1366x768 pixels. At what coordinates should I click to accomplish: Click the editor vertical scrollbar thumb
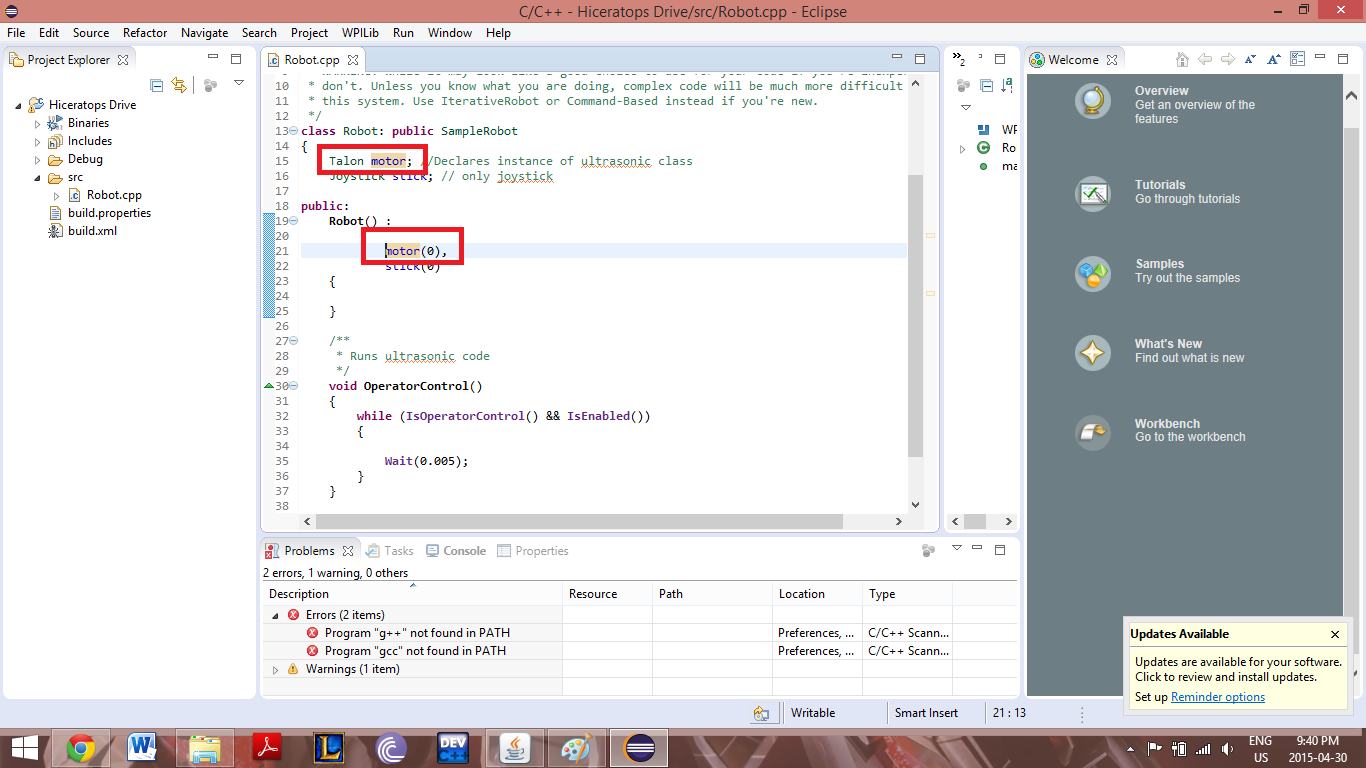915,315
